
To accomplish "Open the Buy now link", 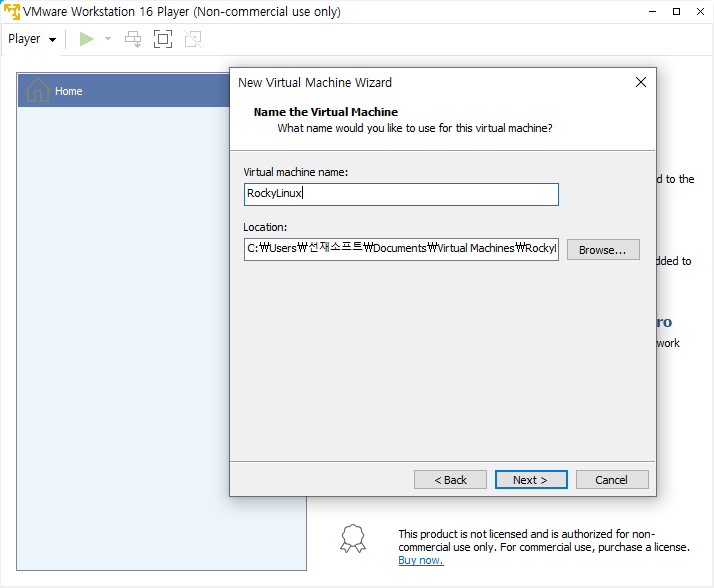I will pos(421,560).
